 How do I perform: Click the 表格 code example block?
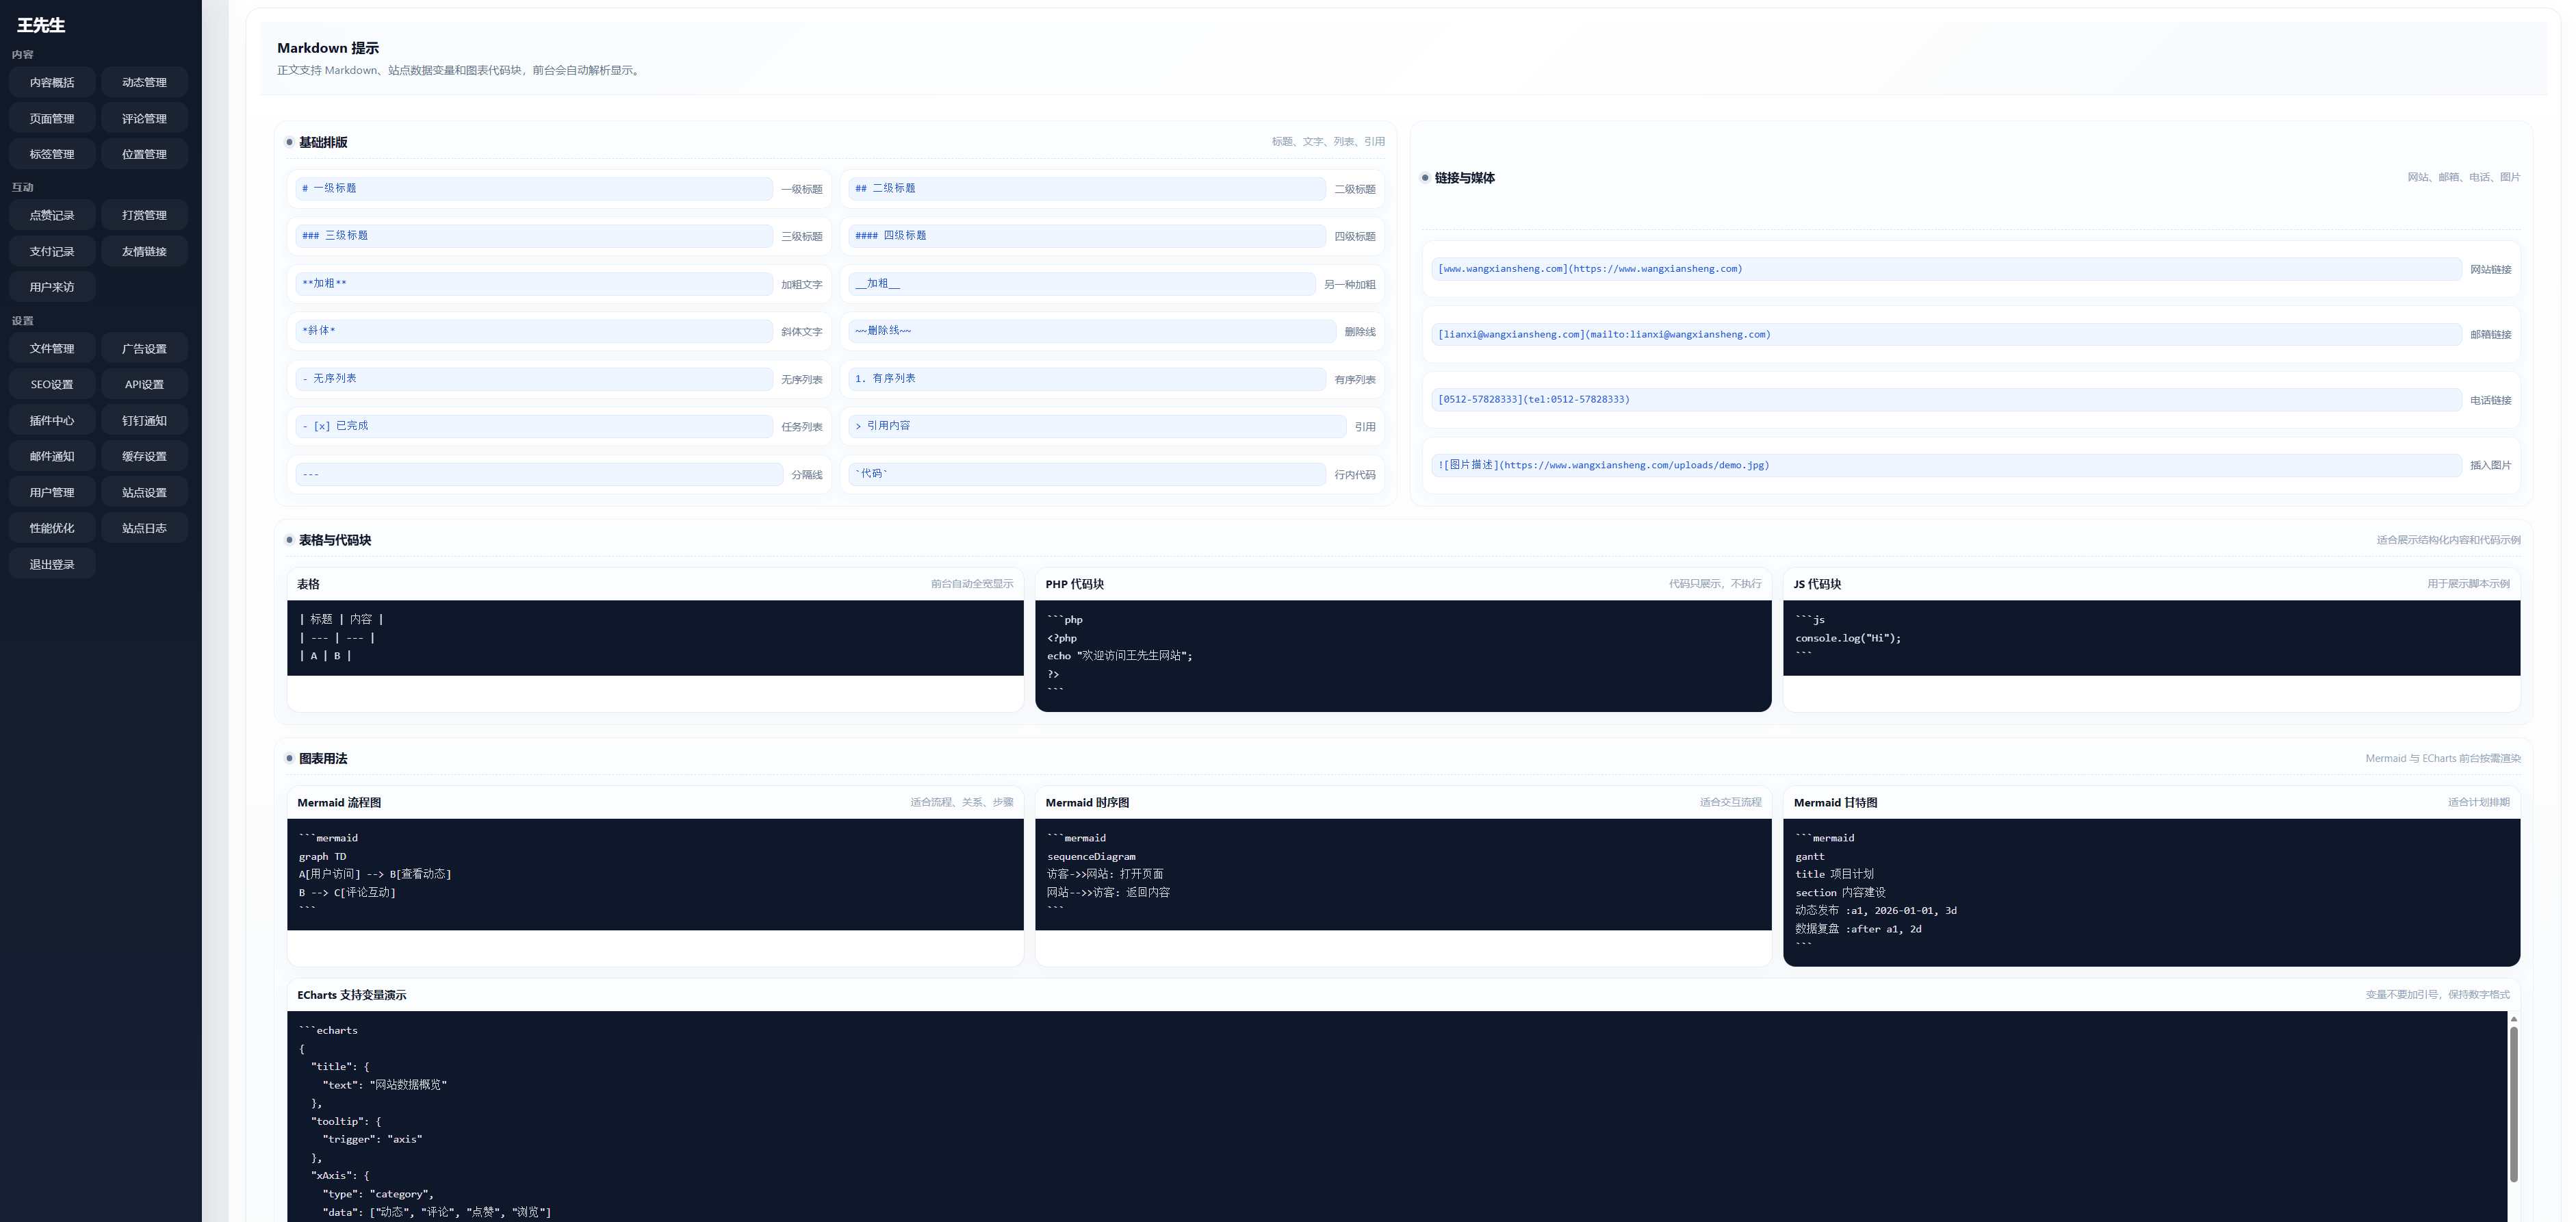tap(655, 638)
